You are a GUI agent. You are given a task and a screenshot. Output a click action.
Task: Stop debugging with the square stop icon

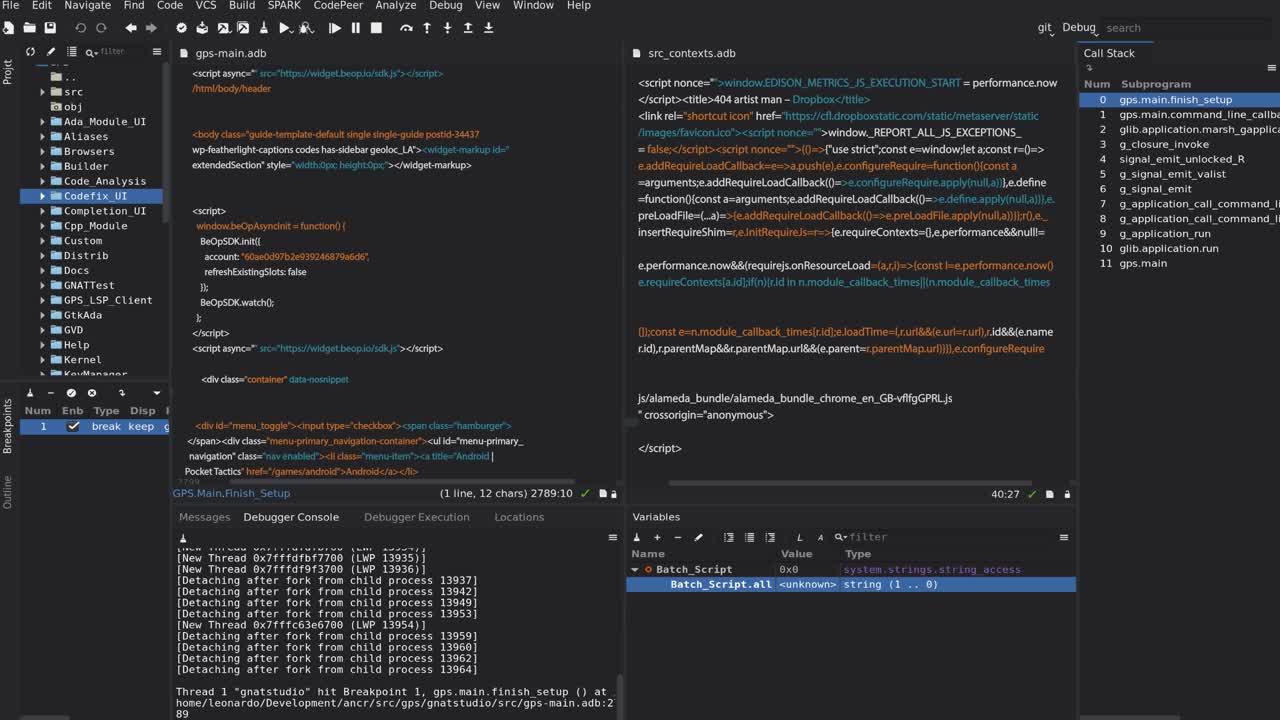coord(376,28)
